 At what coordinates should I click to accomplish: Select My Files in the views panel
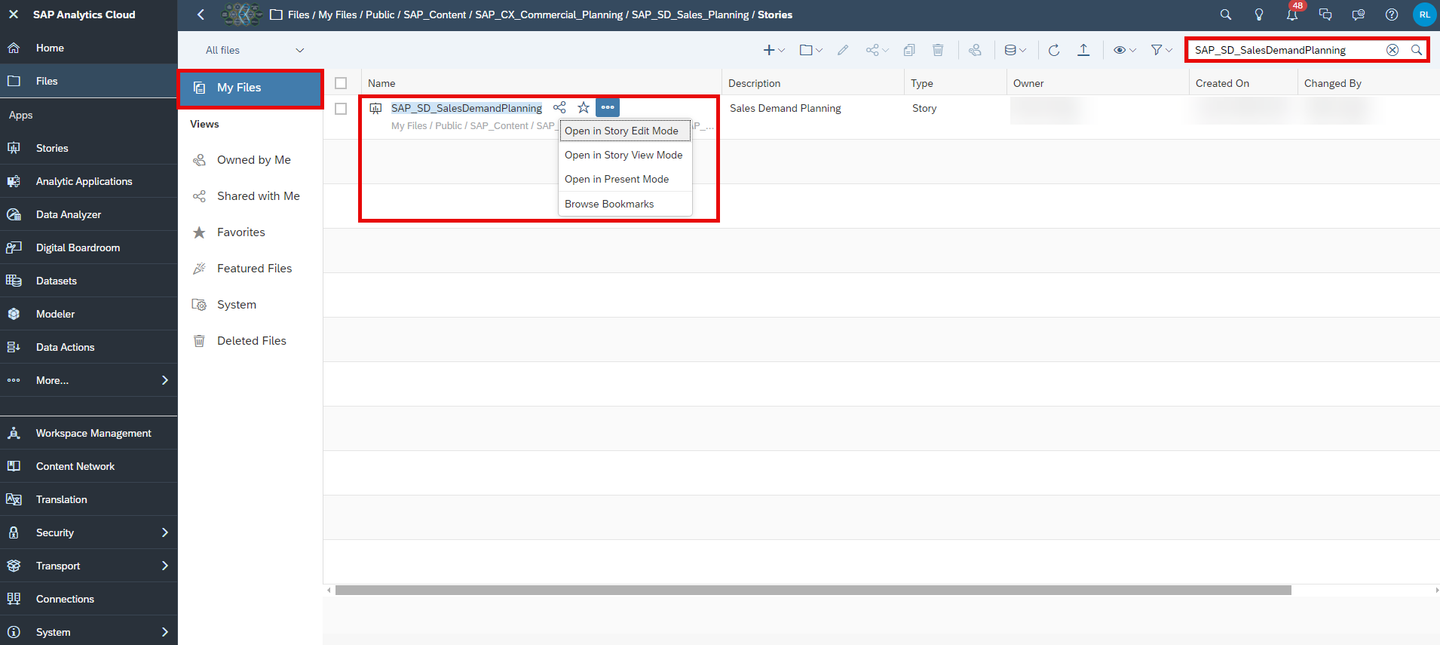coord(250,88)
